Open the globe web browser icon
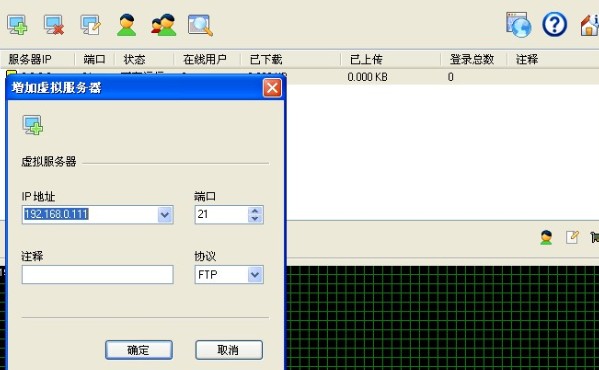Viewport: 599px width, 370px height. [x=519, y=25]
